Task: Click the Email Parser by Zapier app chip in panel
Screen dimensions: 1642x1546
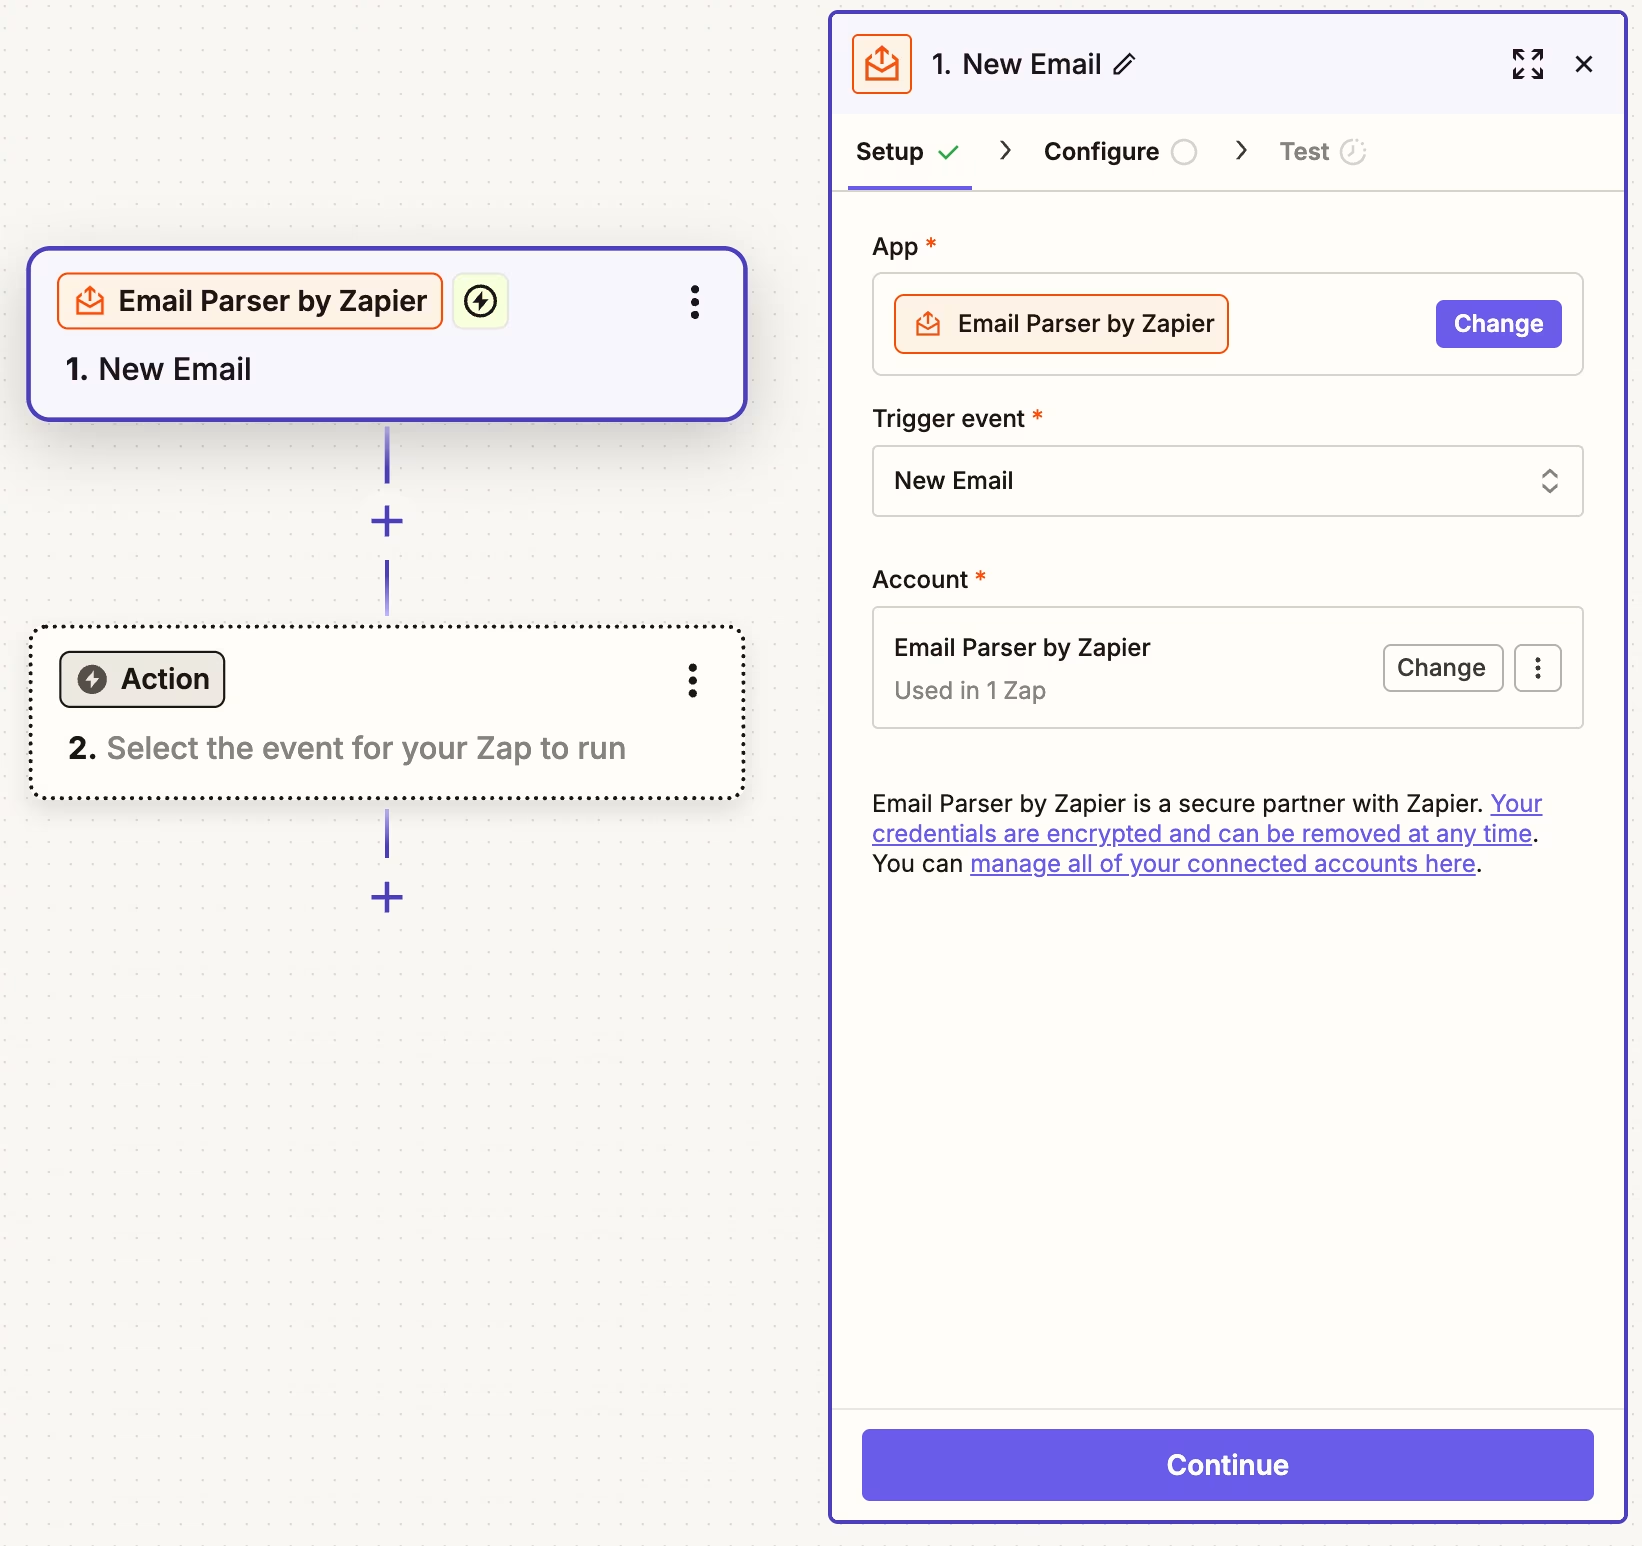Action: click(x=1061, y=324)
